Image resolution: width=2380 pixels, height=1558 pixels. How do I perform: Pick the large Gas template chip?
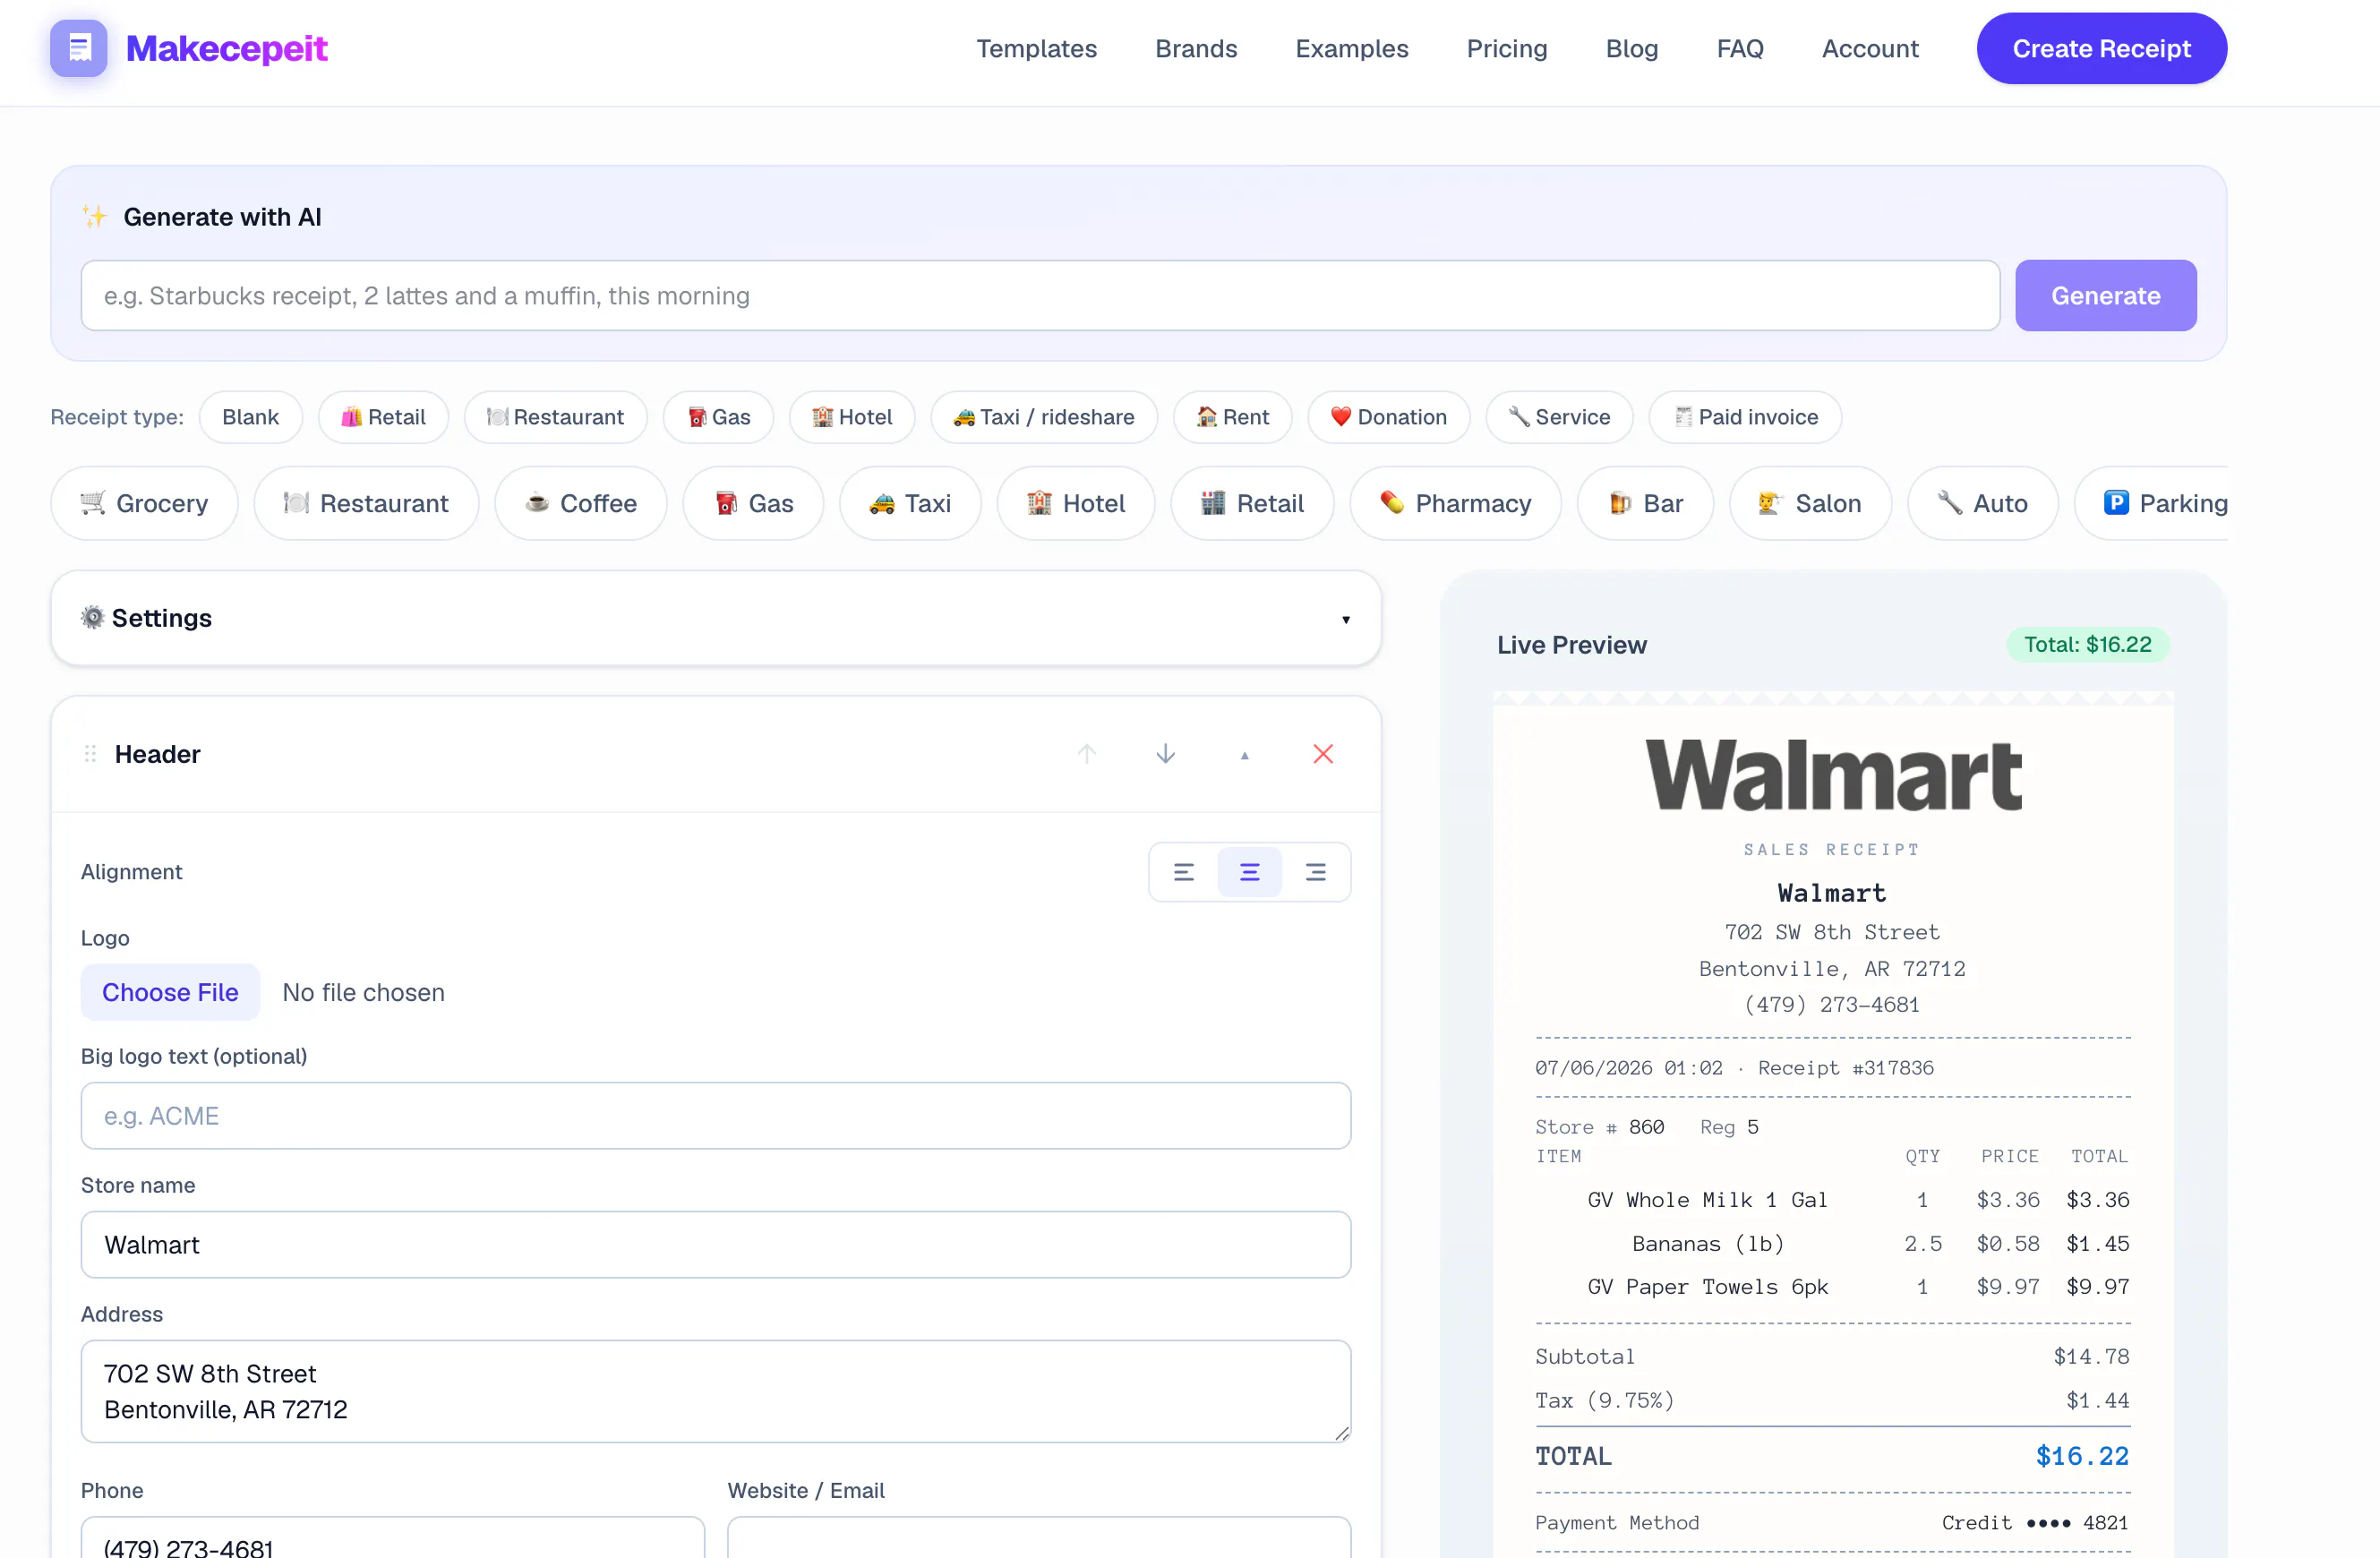pyautogui.click(x=754, y=503)
